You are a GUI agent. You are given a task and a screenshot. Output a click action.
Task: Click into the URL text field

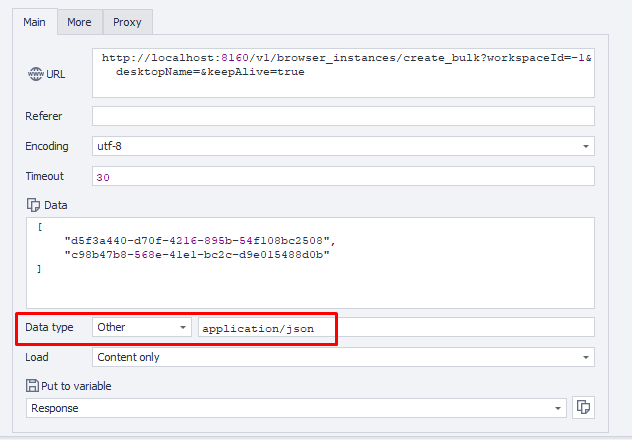coord(343,72)
